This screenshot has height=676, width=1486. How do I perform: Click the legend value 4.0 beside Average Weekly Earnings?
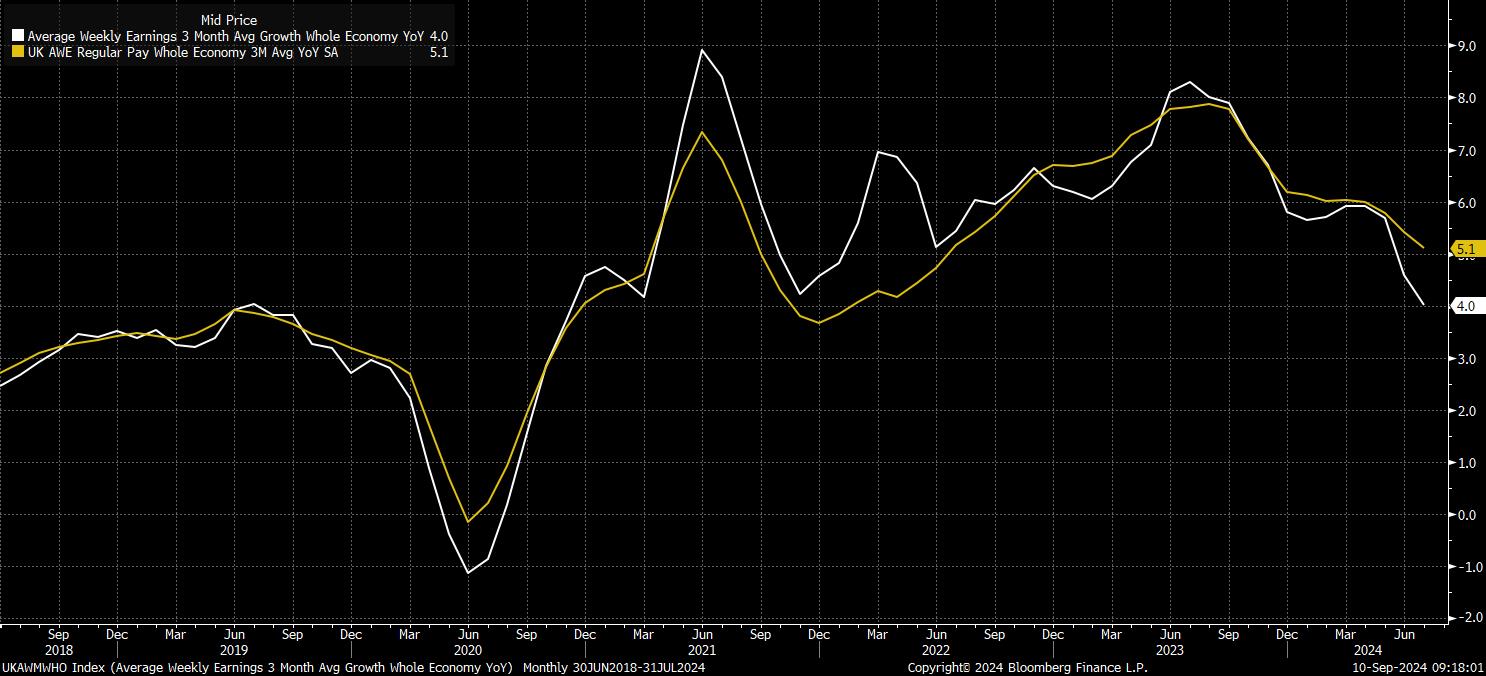[438, 37]
